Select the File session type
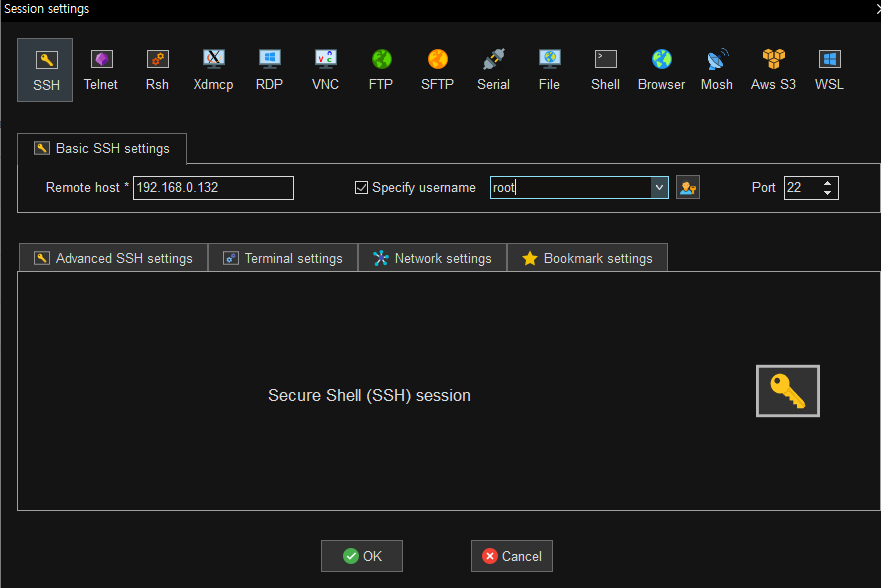Screen dimensions: 881x588 tap(549, 70)
